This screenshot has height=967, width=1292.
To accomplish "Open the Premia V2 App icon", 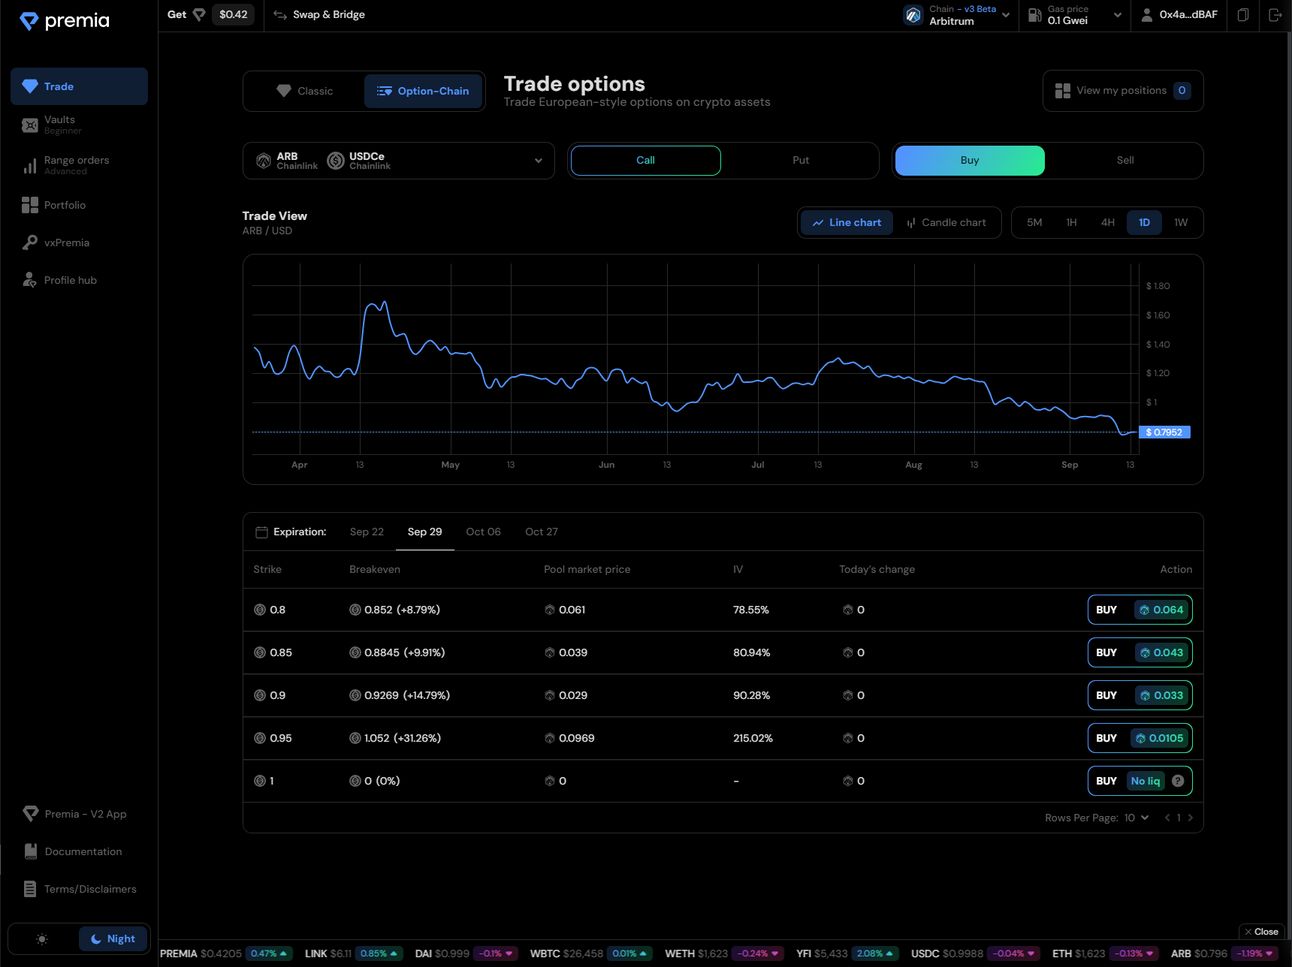I will click(x=31, y=814).
